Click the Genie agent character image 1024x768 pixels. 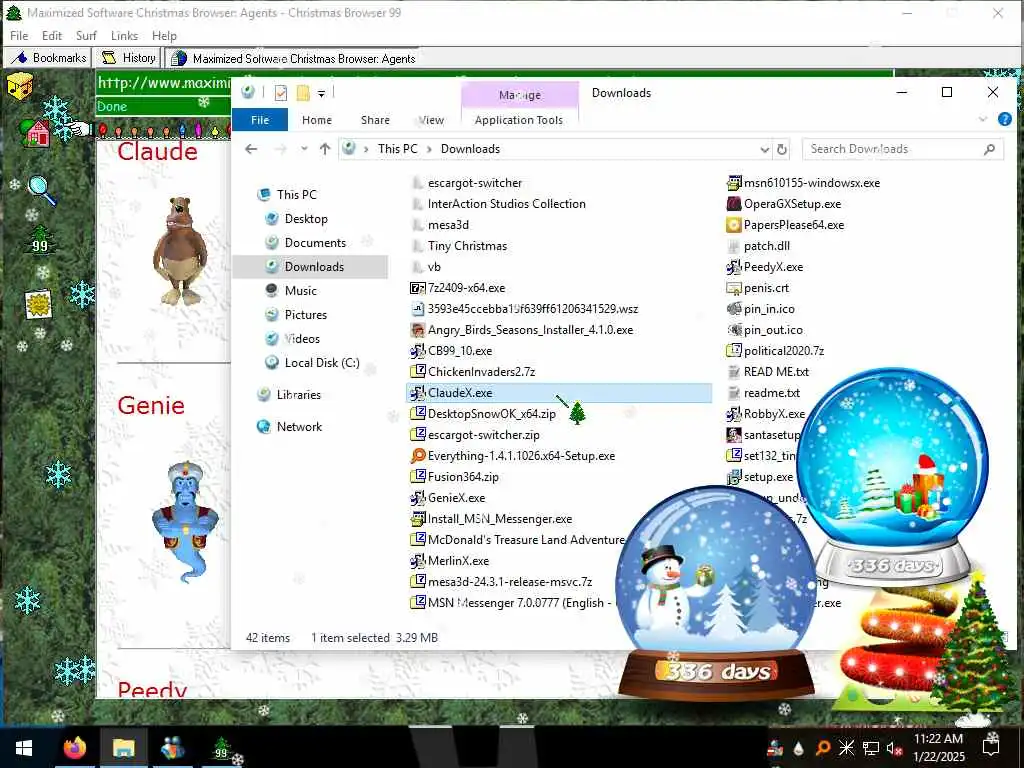point(184,521)
